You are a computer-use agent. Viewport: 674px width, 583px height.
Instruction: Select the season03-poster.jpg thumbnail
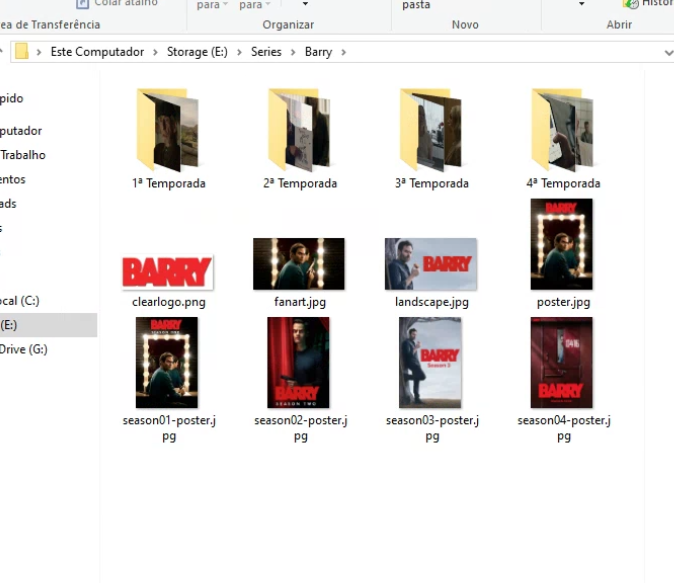pos(430,362)
